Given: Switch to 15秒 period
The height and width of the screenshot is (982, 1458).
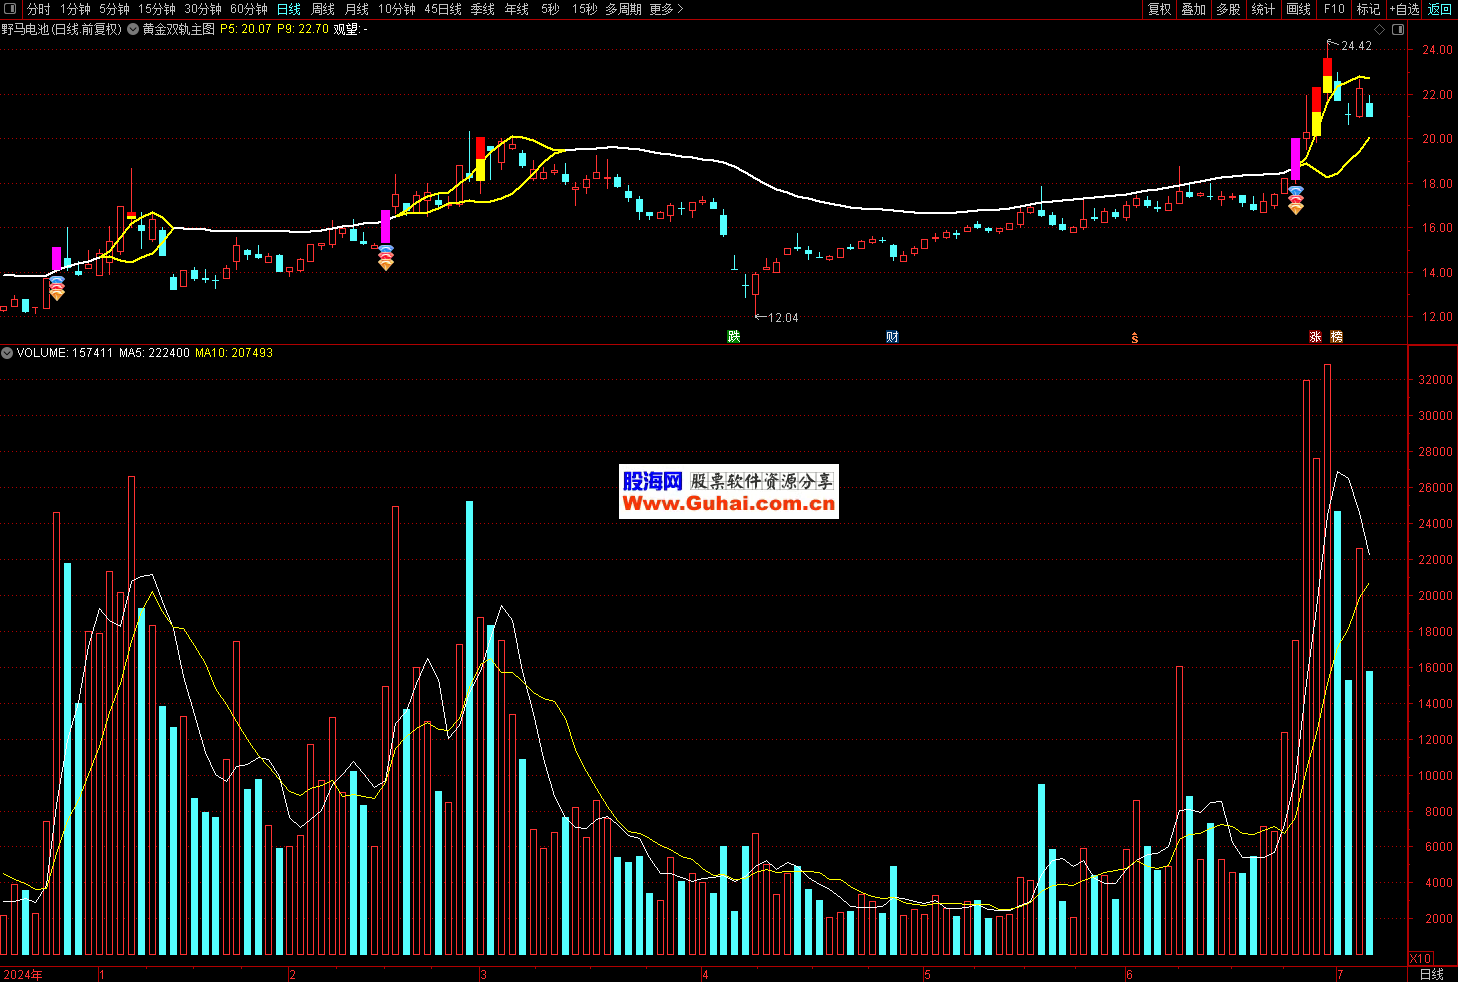Looking at the screenshot, I should (x=584, y=9).
